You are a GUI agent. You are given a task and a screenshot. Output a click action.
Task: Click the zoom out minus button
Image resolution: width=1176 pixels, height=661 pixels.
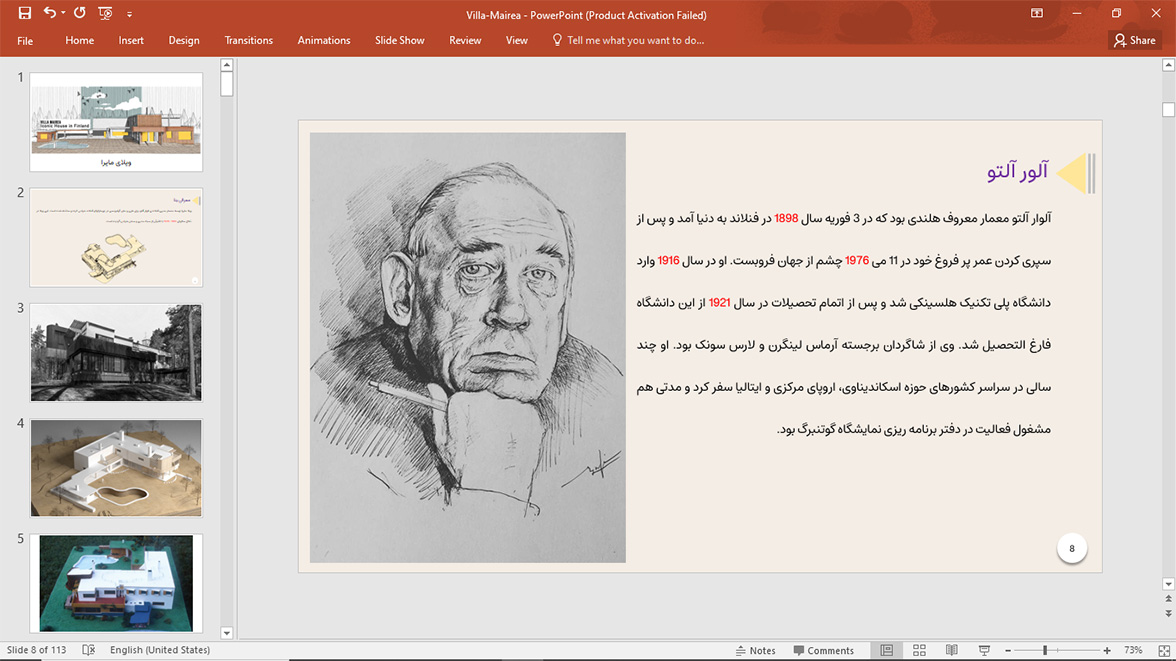[x=1008, y=650]
